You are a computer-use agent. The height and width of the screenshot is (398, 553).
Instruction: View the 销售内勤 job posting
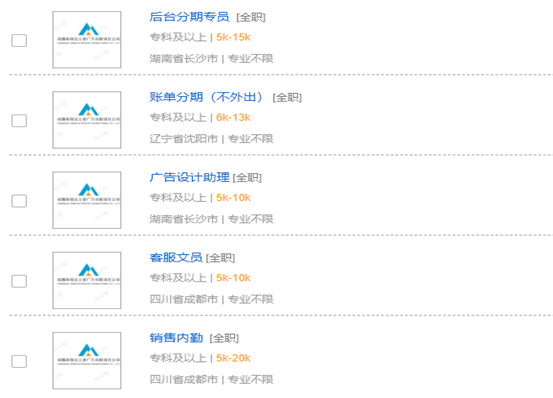176,338
